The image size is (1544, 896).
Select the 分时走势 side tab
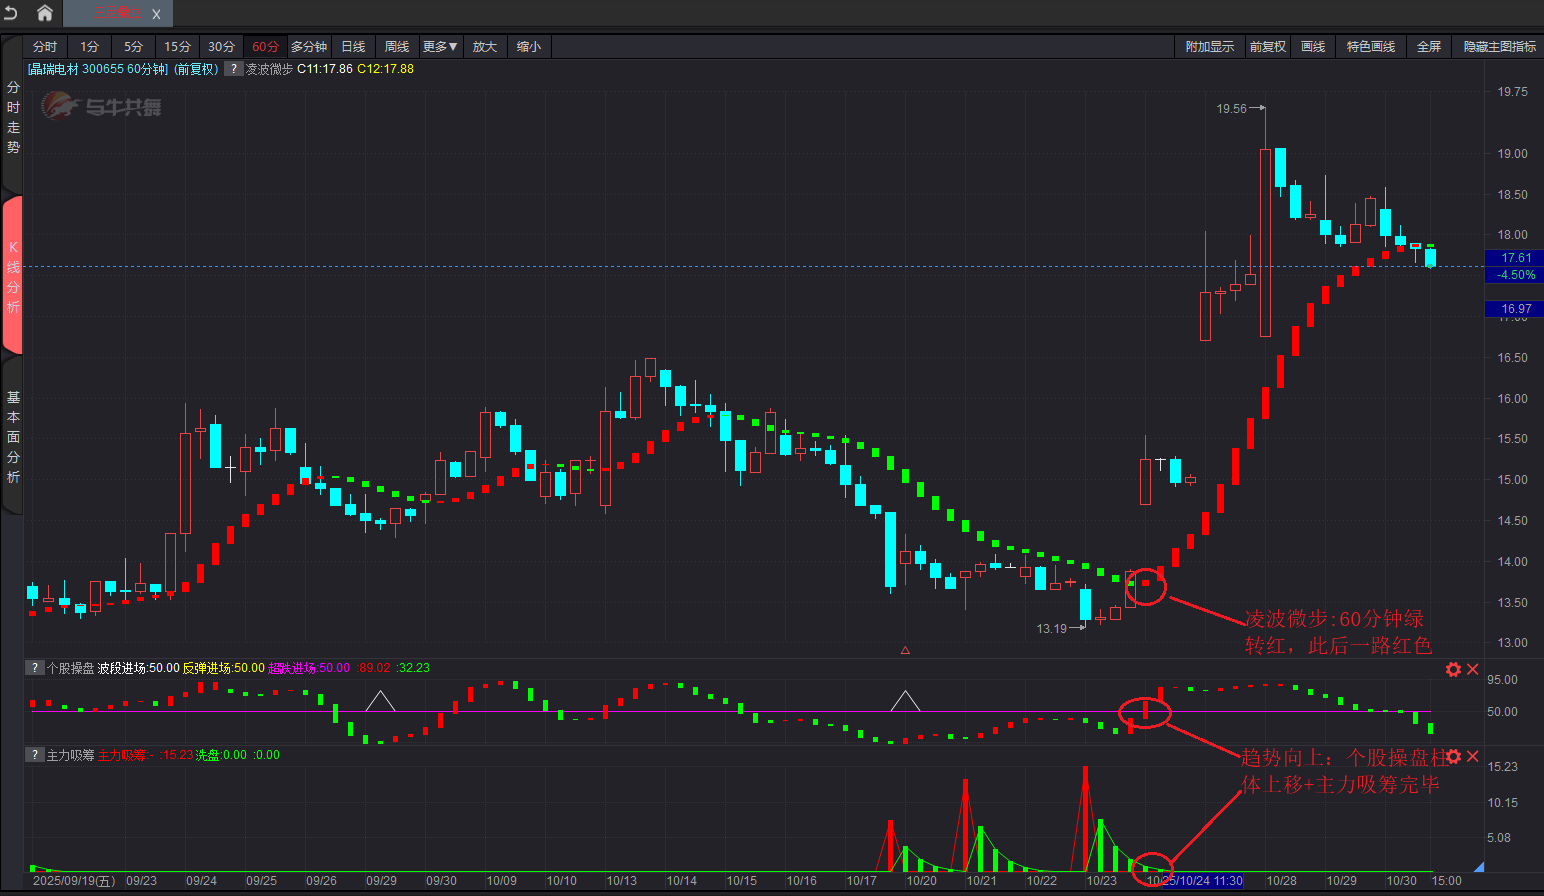(x=13, y=118)
